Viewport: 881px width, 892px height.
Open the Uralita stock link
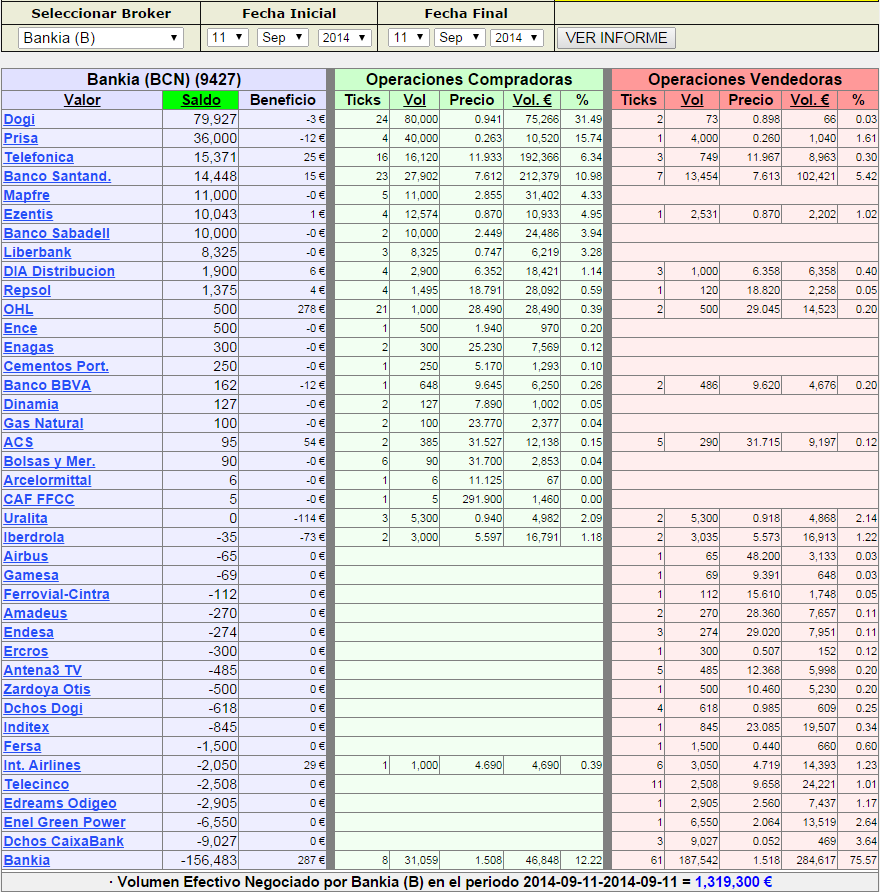(26, 518)
